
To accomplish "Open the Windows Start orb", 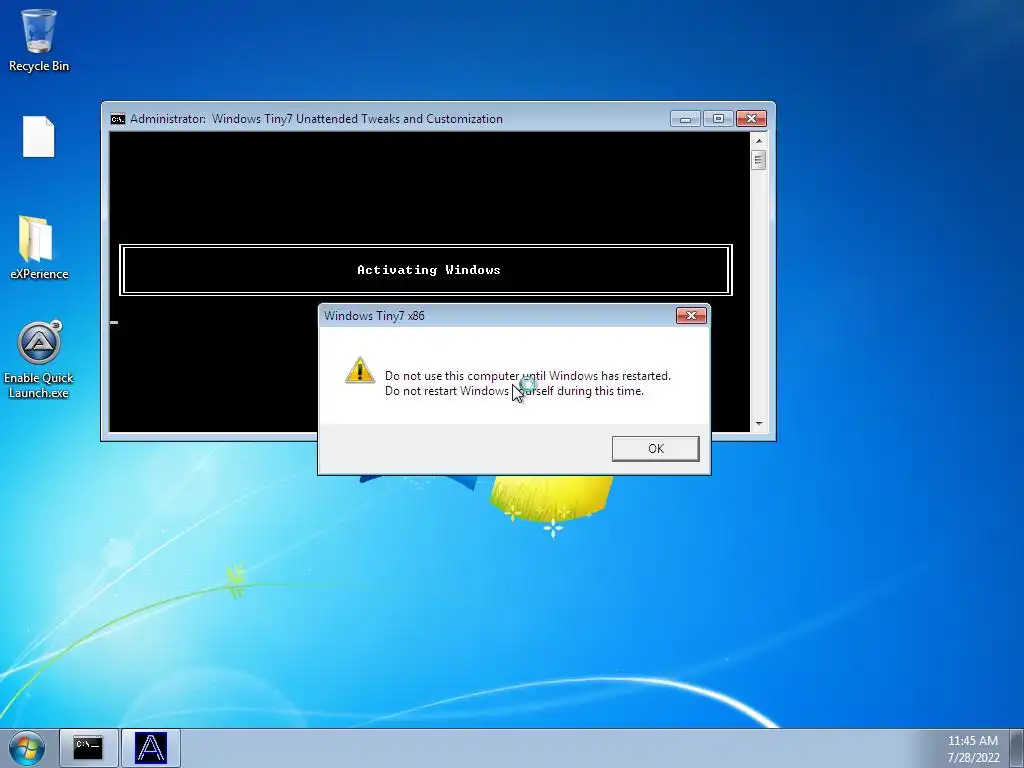I will click(27, 748).
